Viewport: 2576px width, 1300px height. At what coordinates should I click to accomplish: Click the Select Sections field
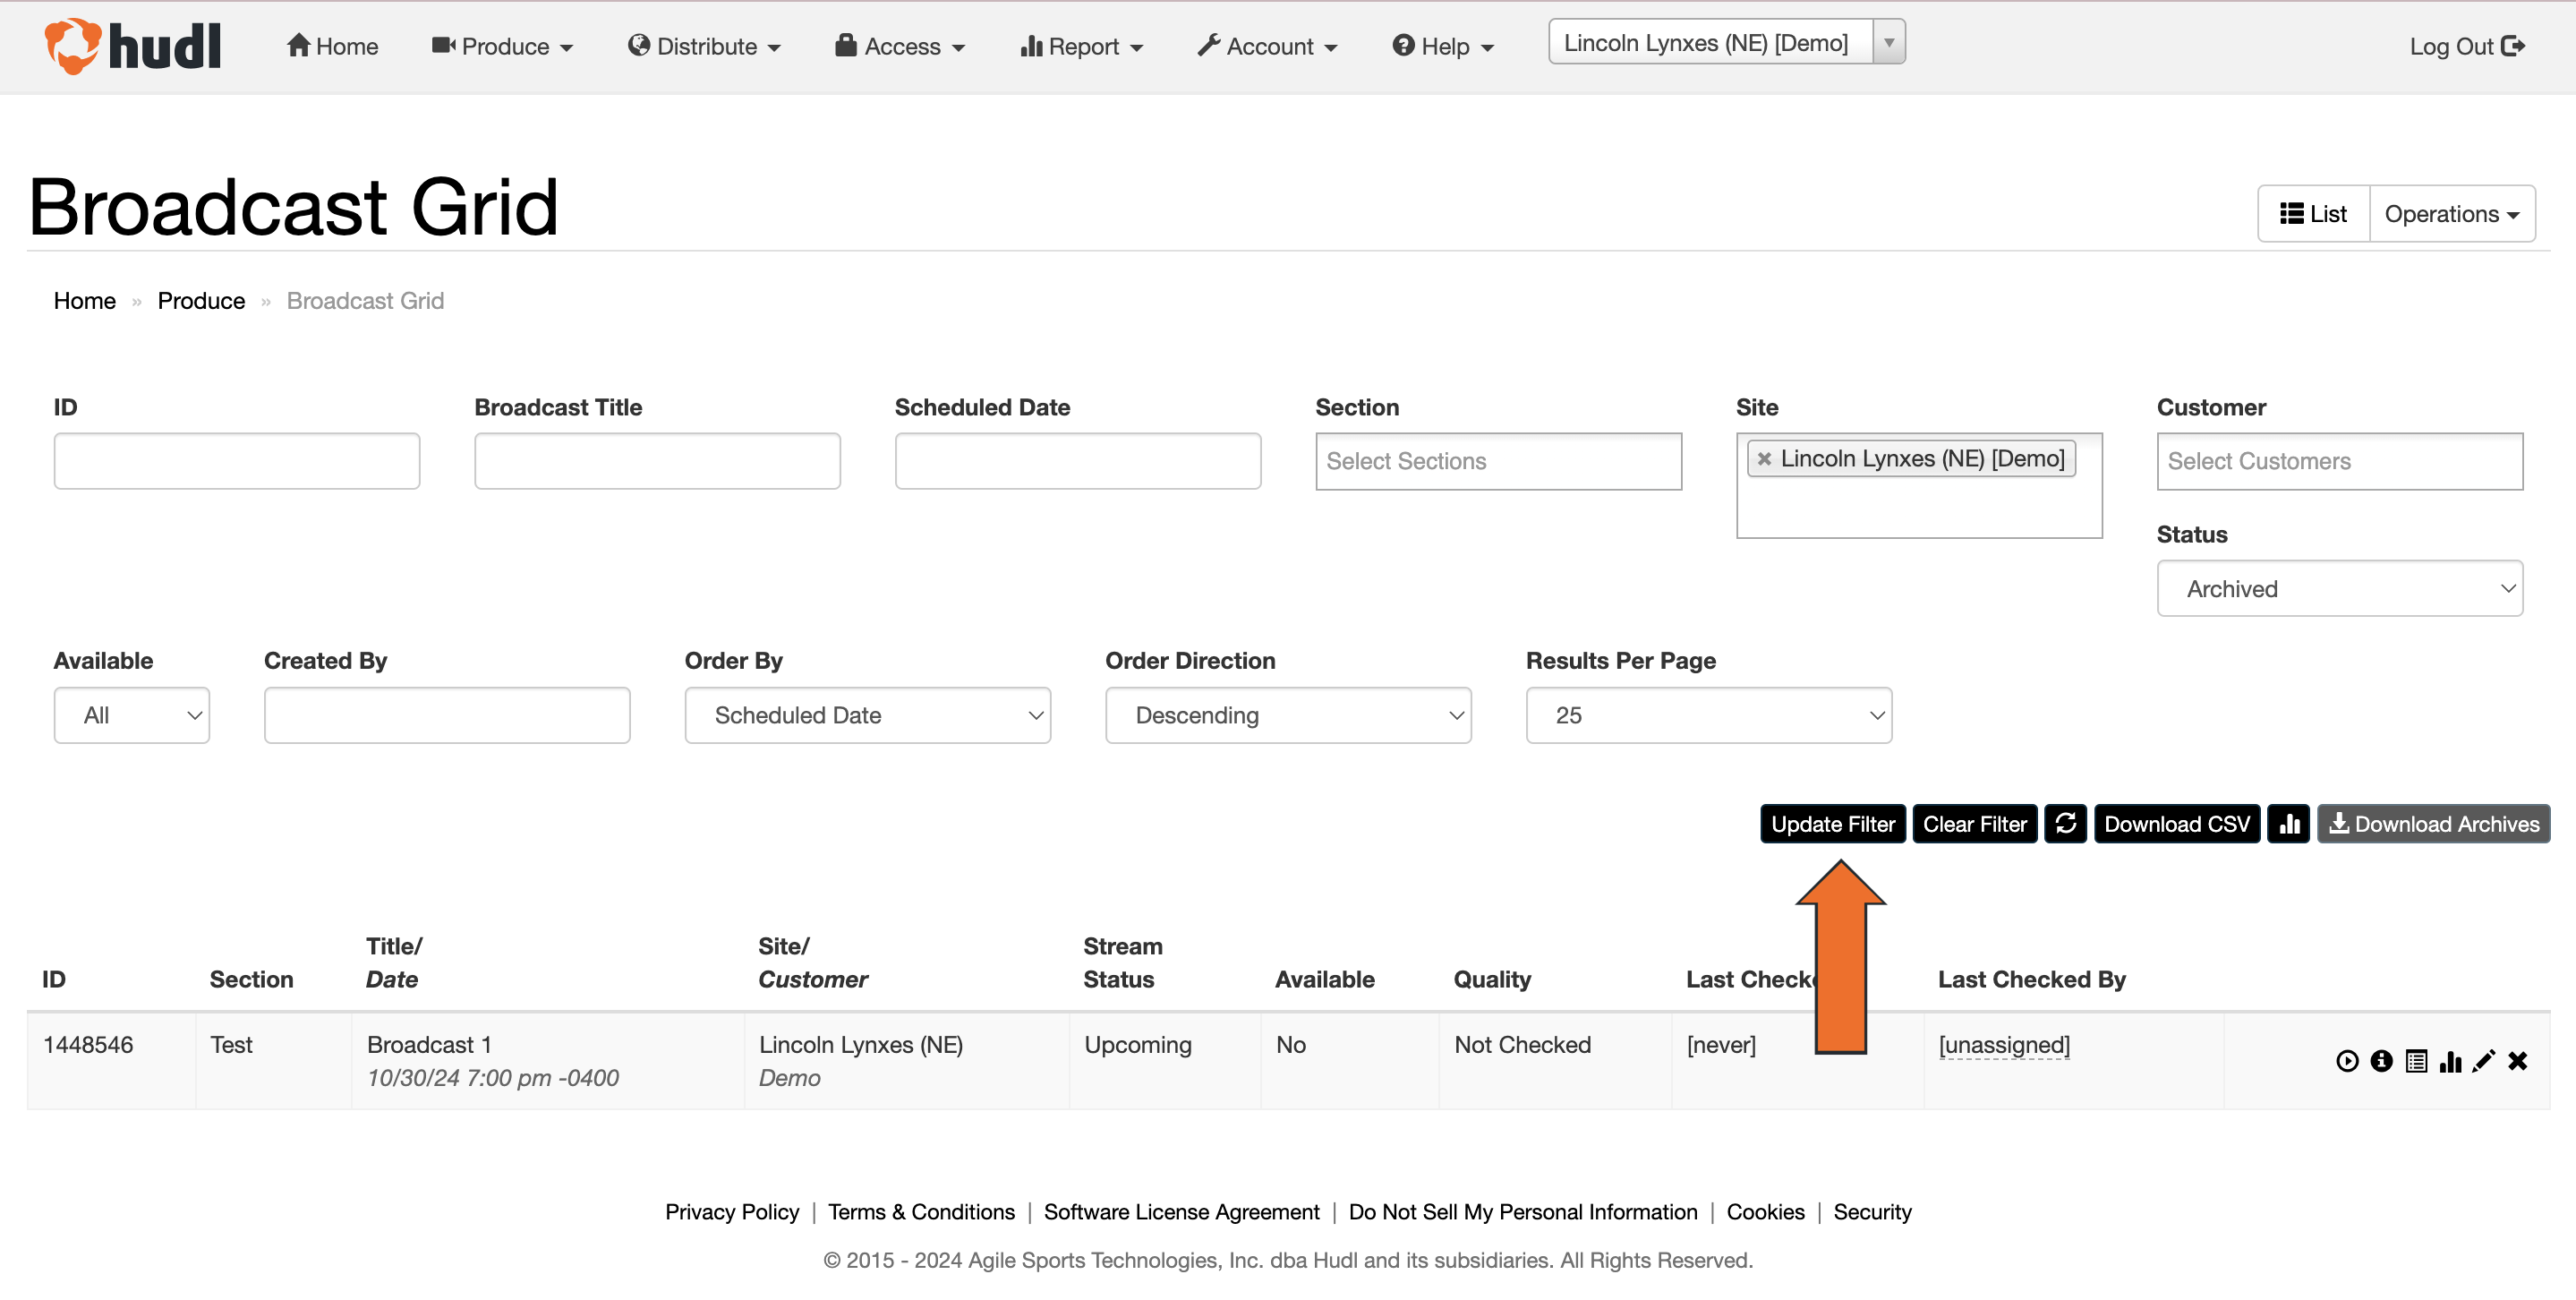pyautogui.click(x=1499, y=461)
